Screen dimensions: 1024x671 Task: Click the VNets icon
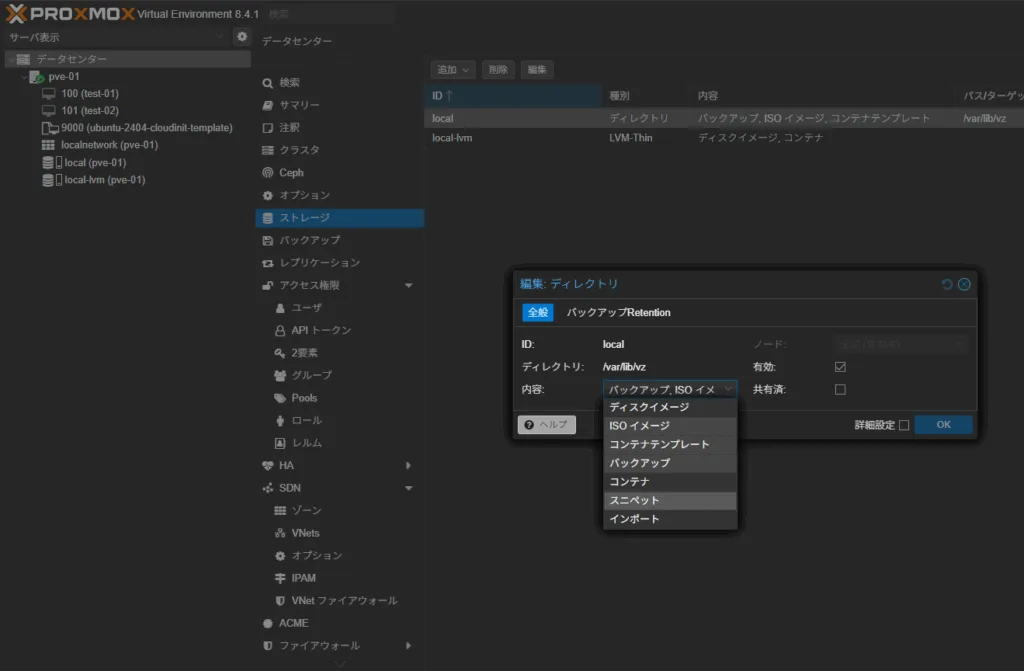tap(280, 533)
